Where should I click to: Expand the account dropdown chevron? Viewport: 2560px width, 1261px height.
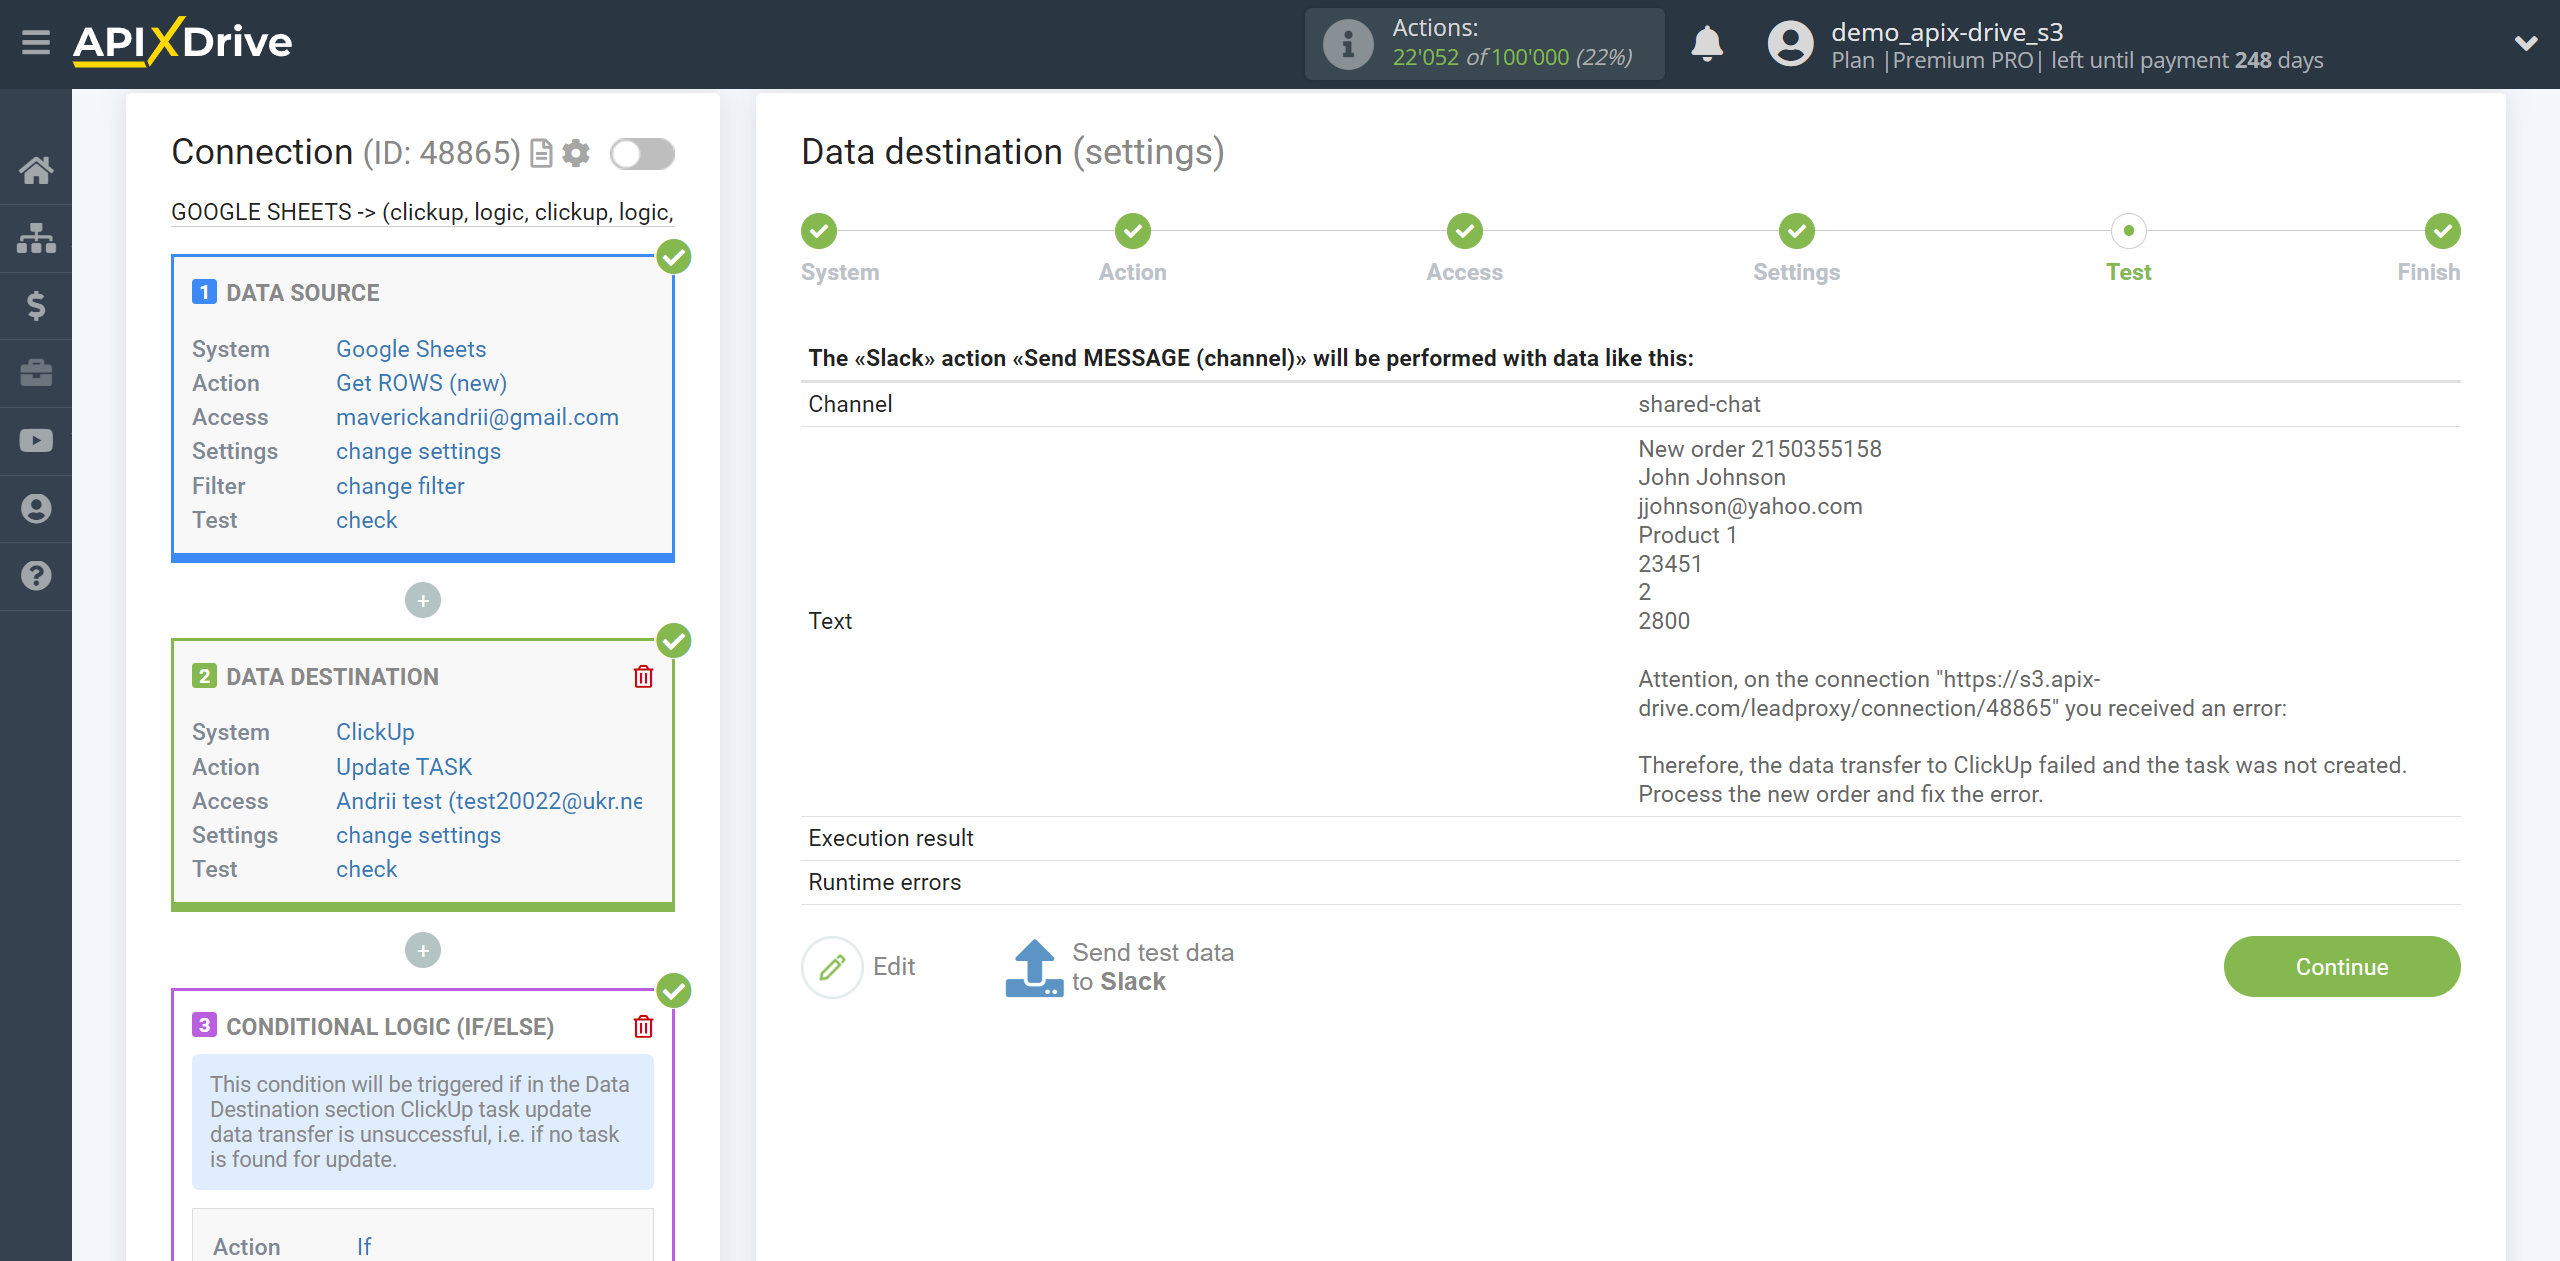2526,43
